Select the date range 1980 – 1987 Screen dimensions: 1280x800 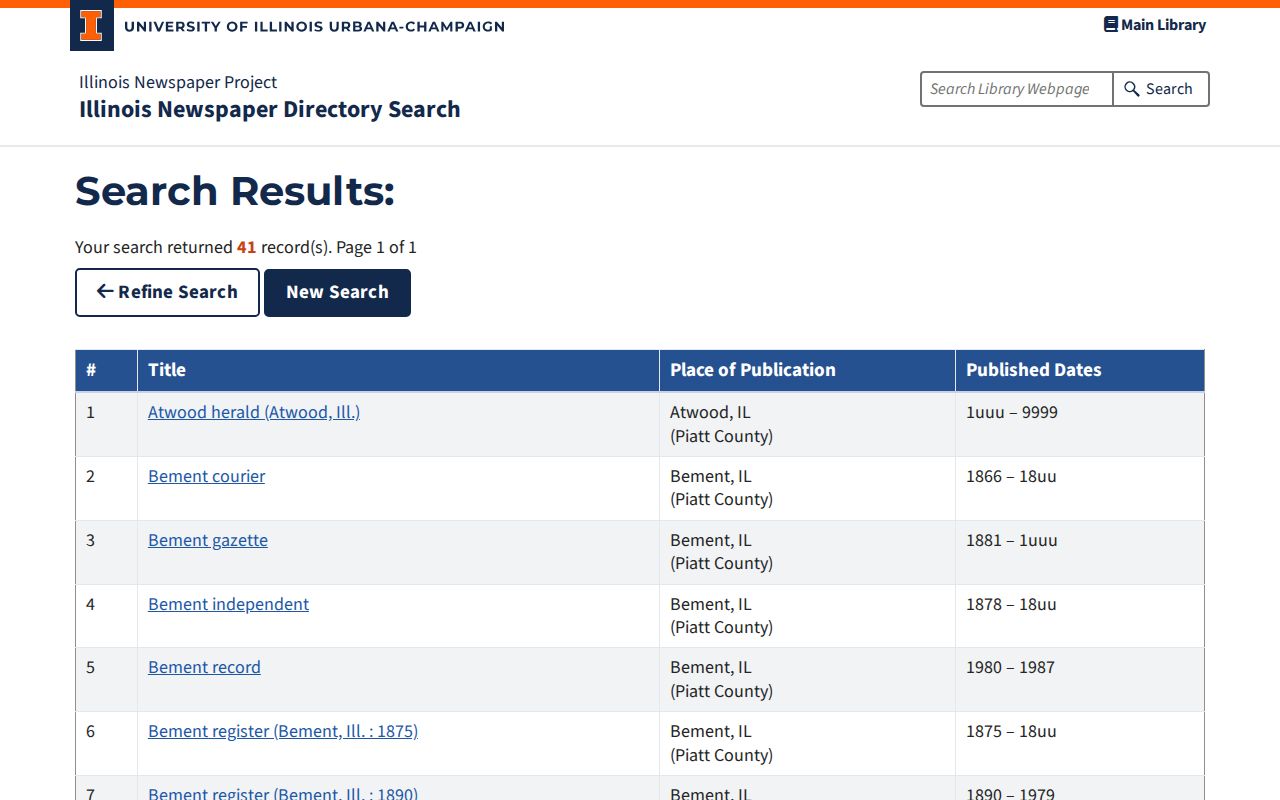1010,667
